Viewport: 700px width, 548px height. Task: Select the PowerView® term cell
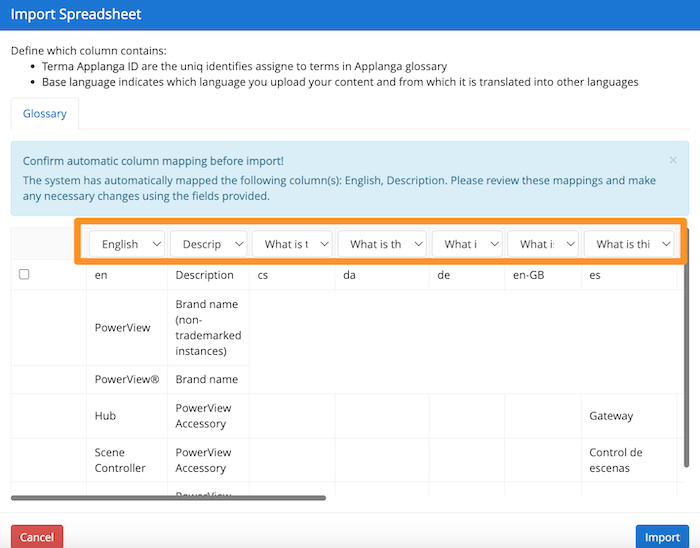coord(127,380)
